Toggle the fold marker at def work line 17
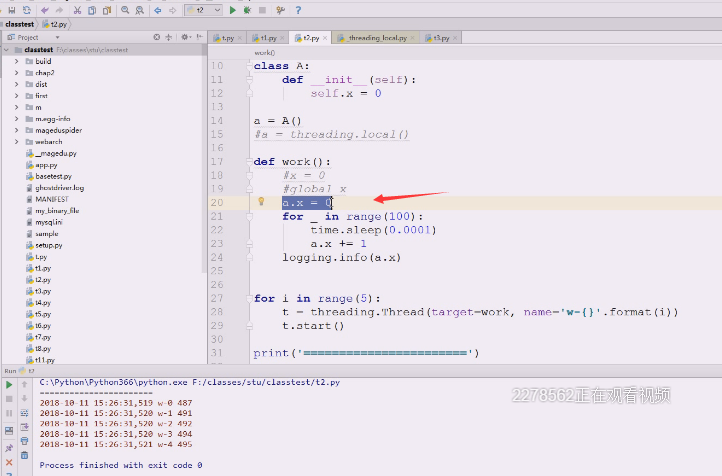This screenshot has height=476, width=722. pyautogui.click(x=249, y=162)
